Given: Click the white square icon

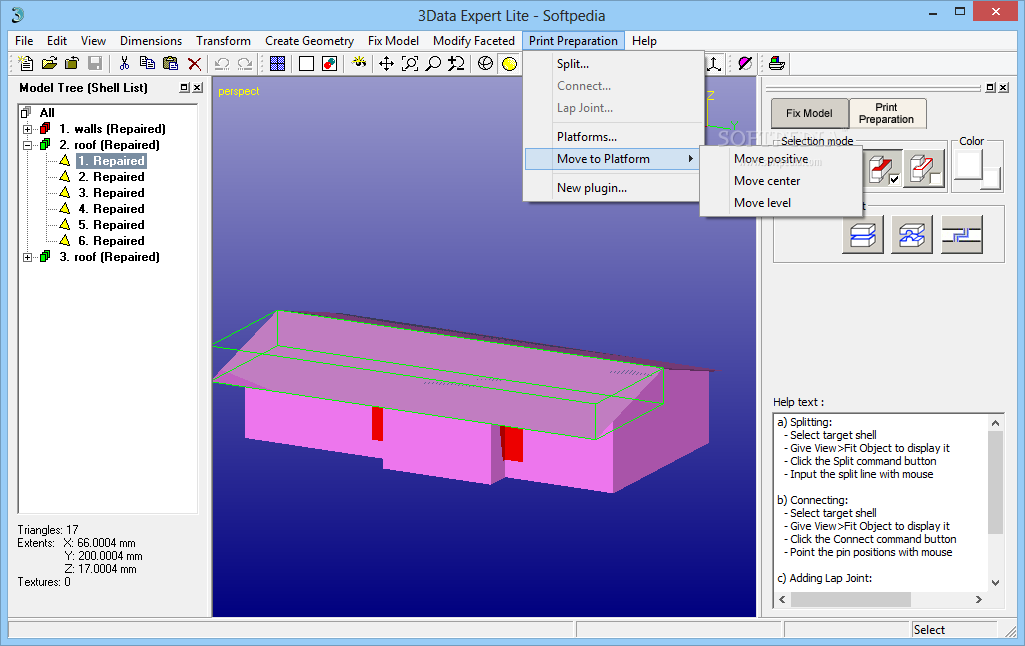Looking at the screenshot, I should tap(306, 63).
